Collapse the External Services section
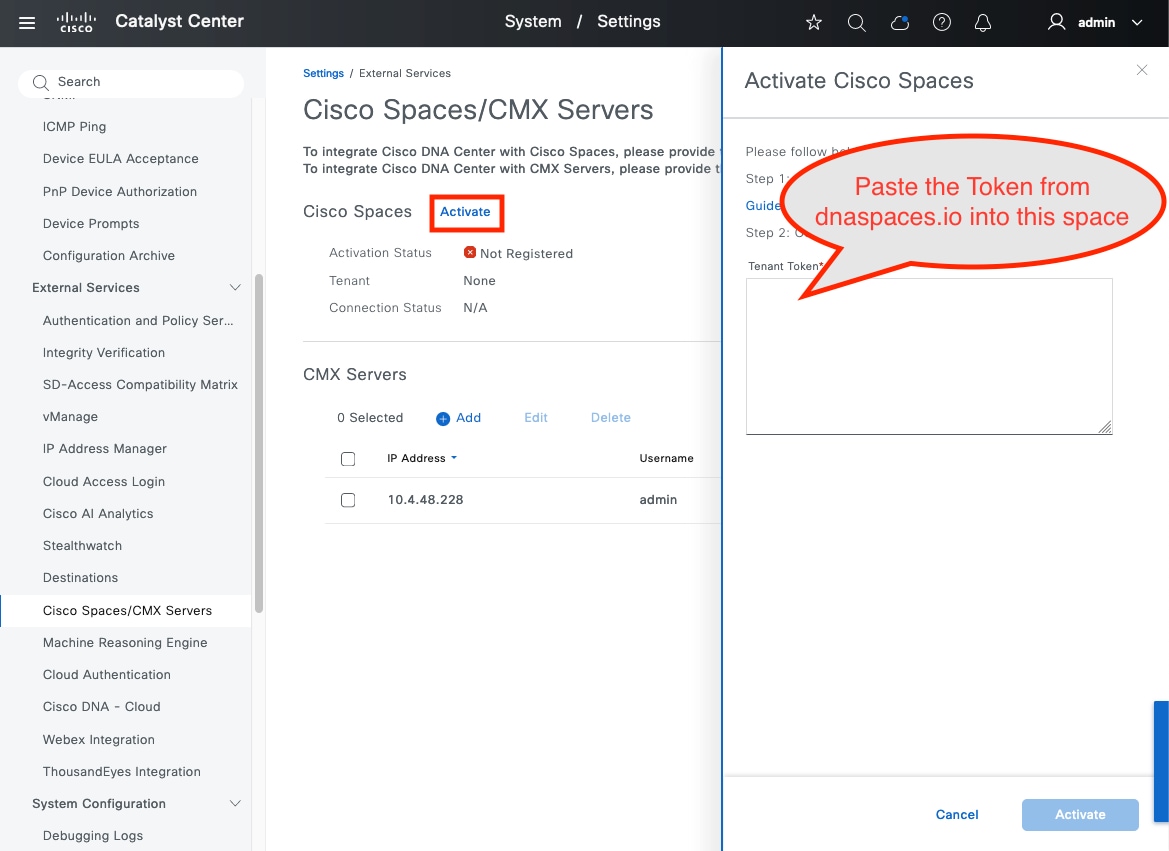This screenshot has height=851, width=1169. [x=235, y=287]
